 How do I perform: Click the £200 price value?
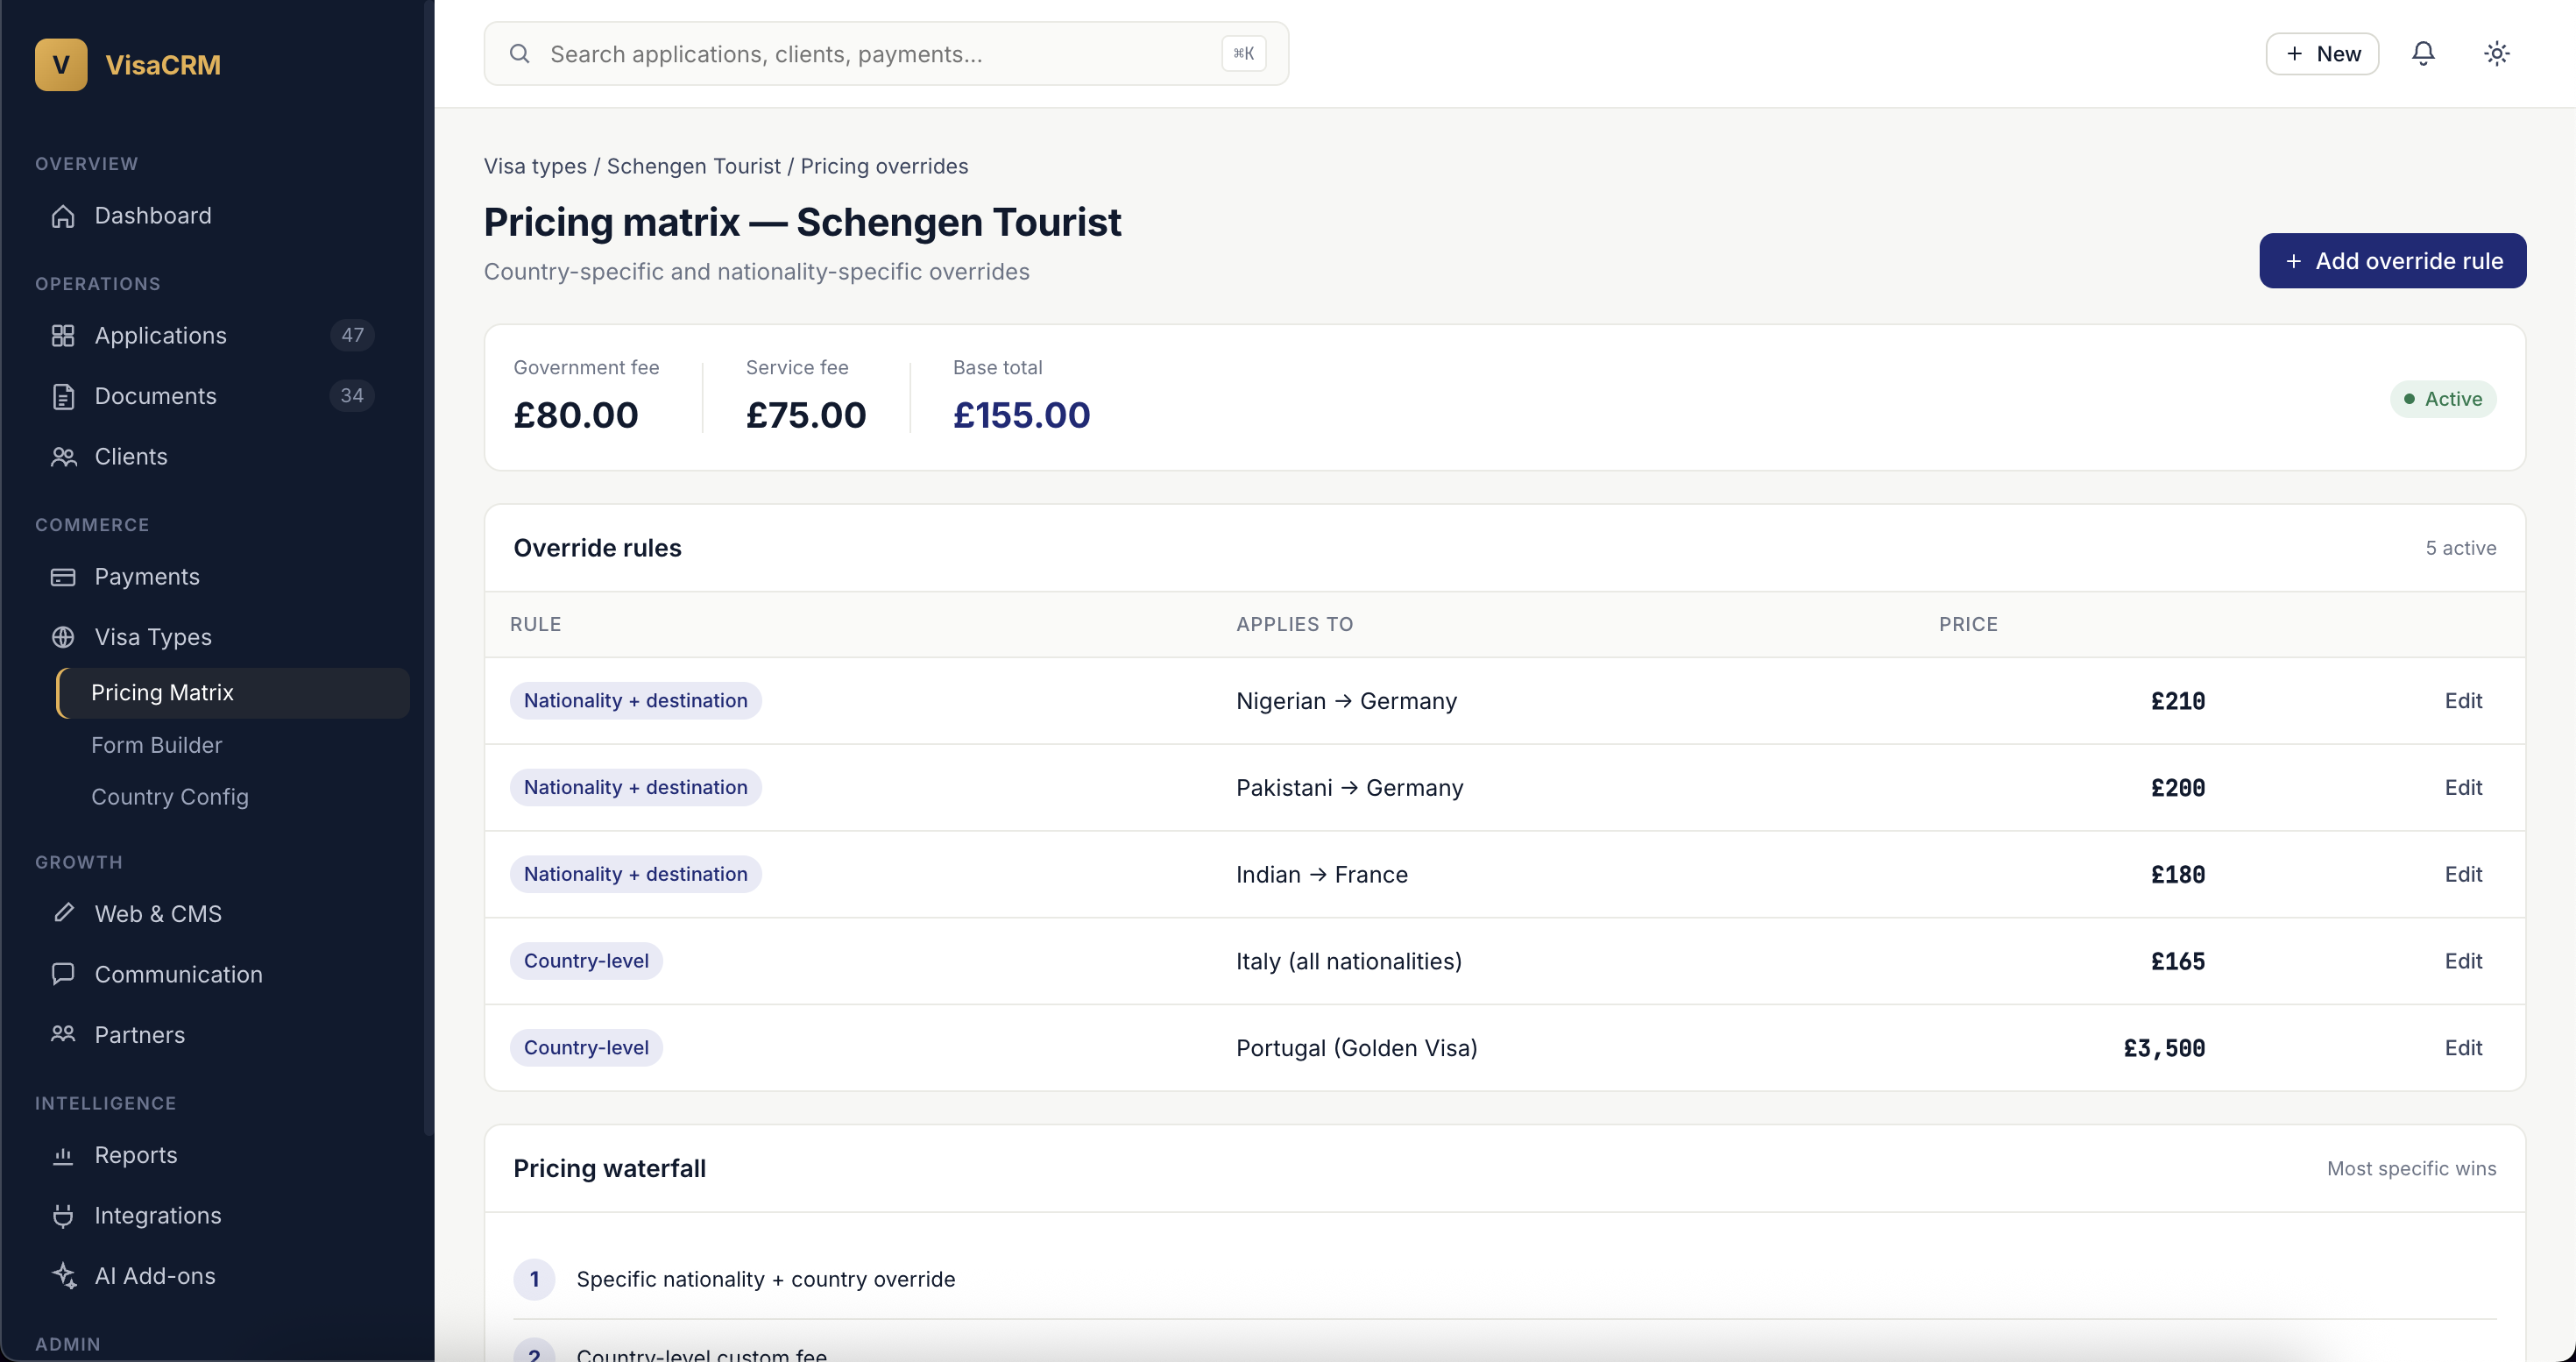[x=2177, y=788]
